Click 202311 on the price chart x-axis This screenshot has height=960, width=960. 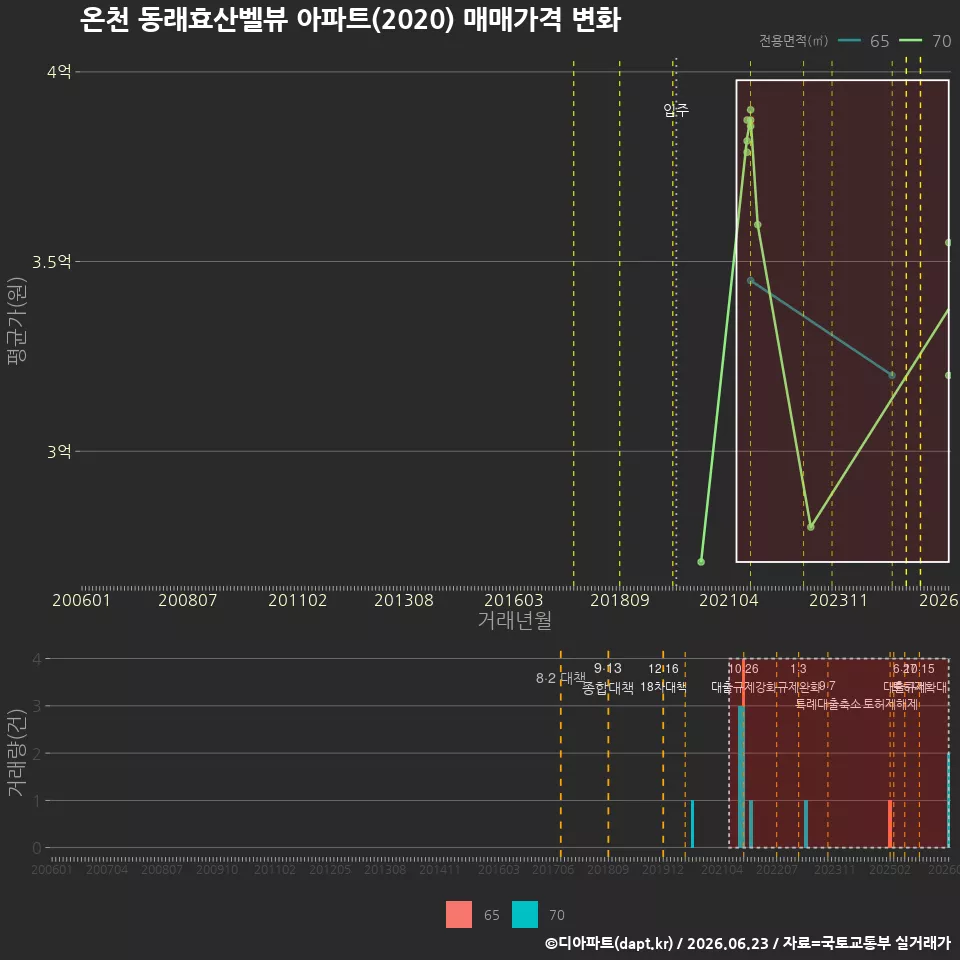pyautogui.click(x=838, y=600)
